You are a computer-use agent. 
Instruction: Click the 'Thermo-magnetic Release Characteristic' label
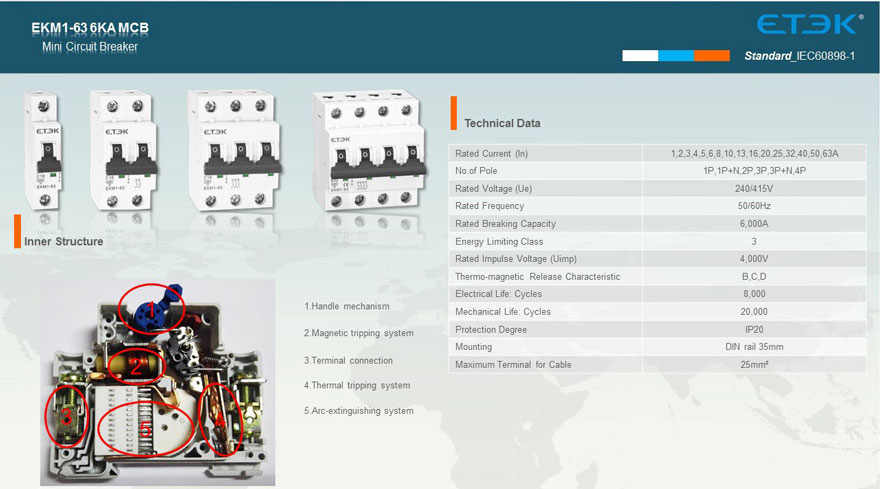click(537, 276)
